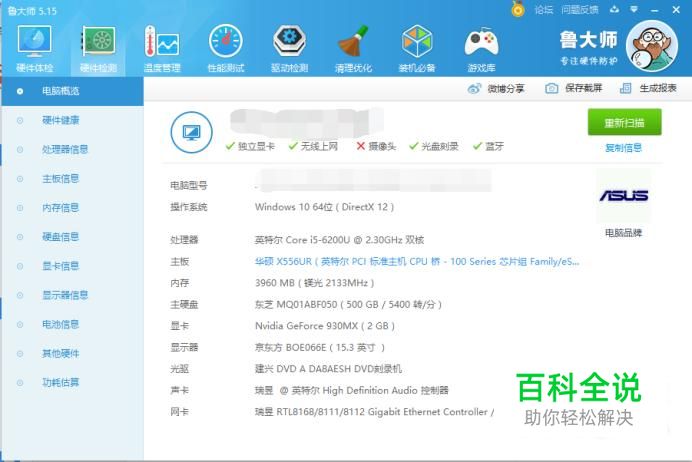
Task: Open the 华硕 X556UR motherboard link
Action: pyautogui.click(x=417, y=262)
